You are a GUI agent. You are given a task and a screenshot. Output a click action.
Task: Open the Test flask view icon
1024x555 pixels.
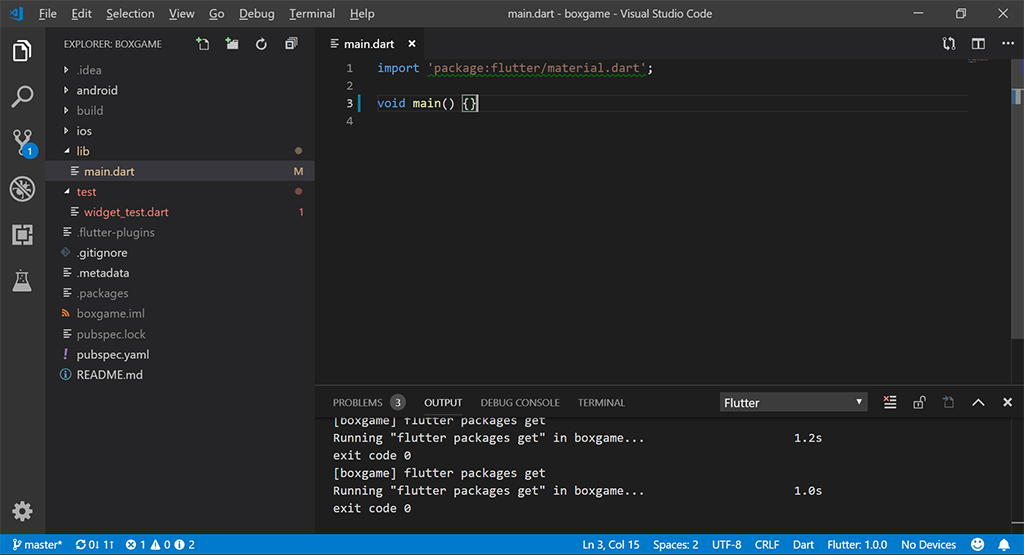22,281
